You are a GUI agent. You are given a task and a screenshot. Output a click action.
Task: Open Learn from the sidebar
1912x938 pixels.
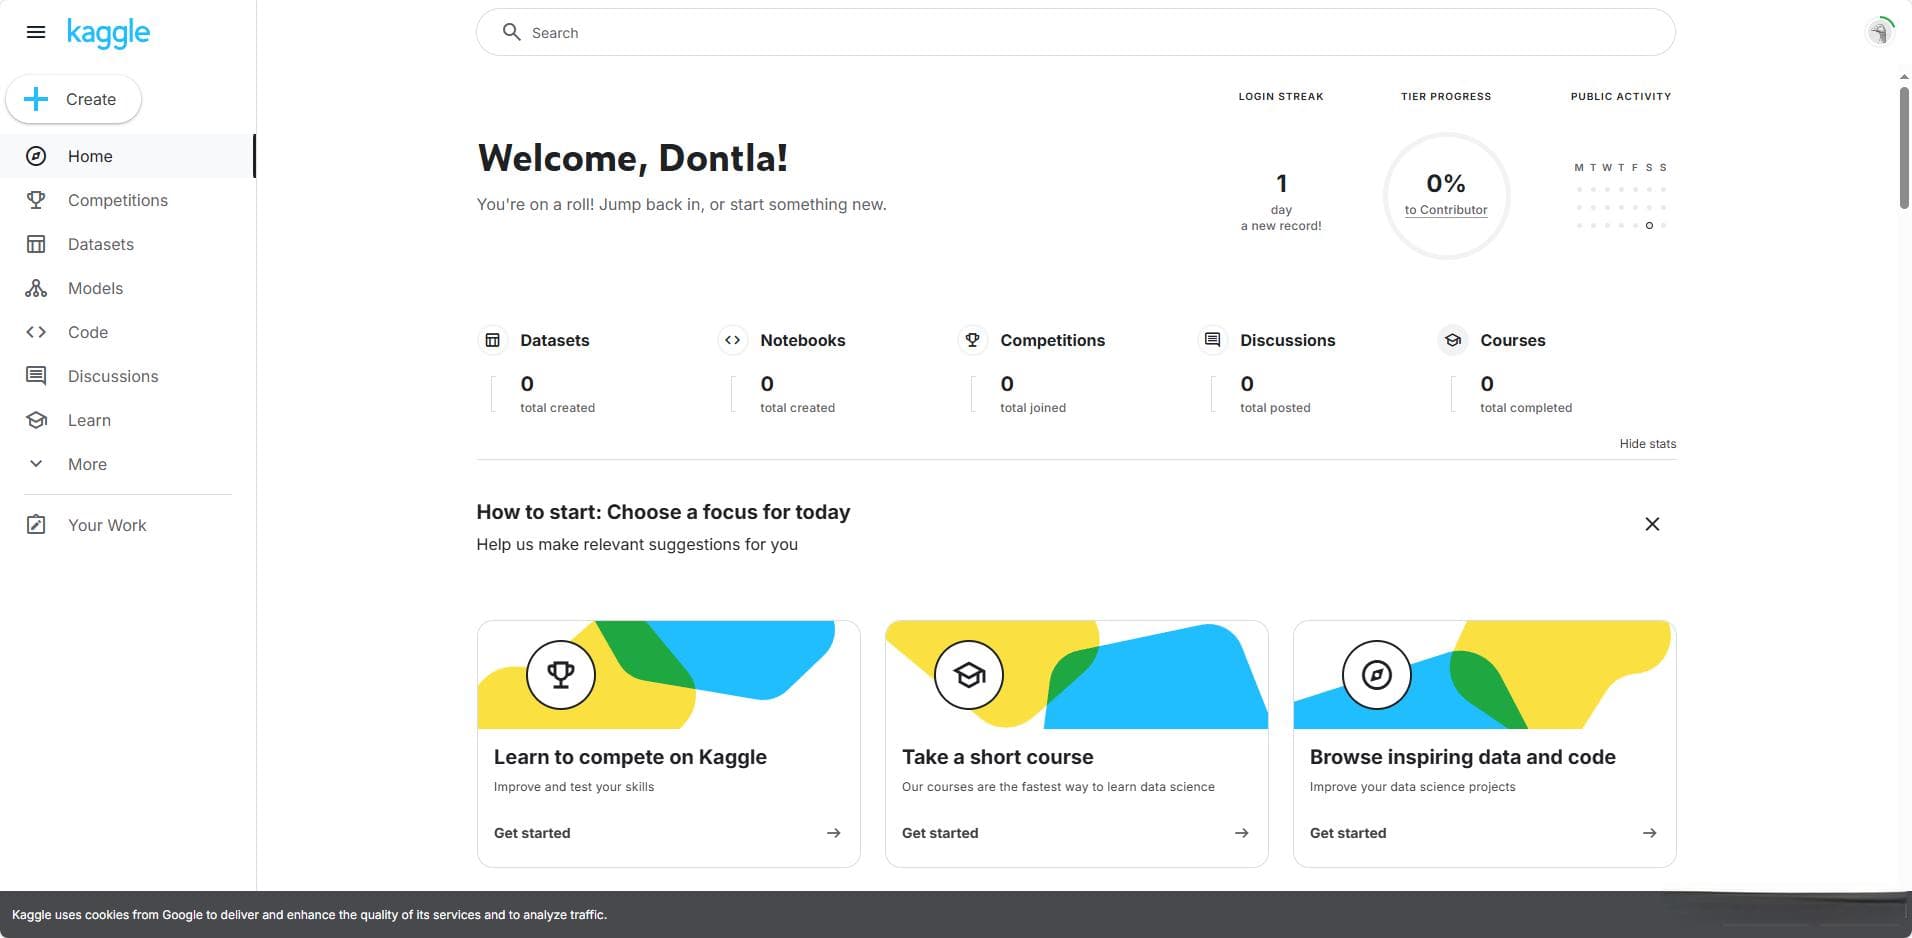click(x=128, y=420)
